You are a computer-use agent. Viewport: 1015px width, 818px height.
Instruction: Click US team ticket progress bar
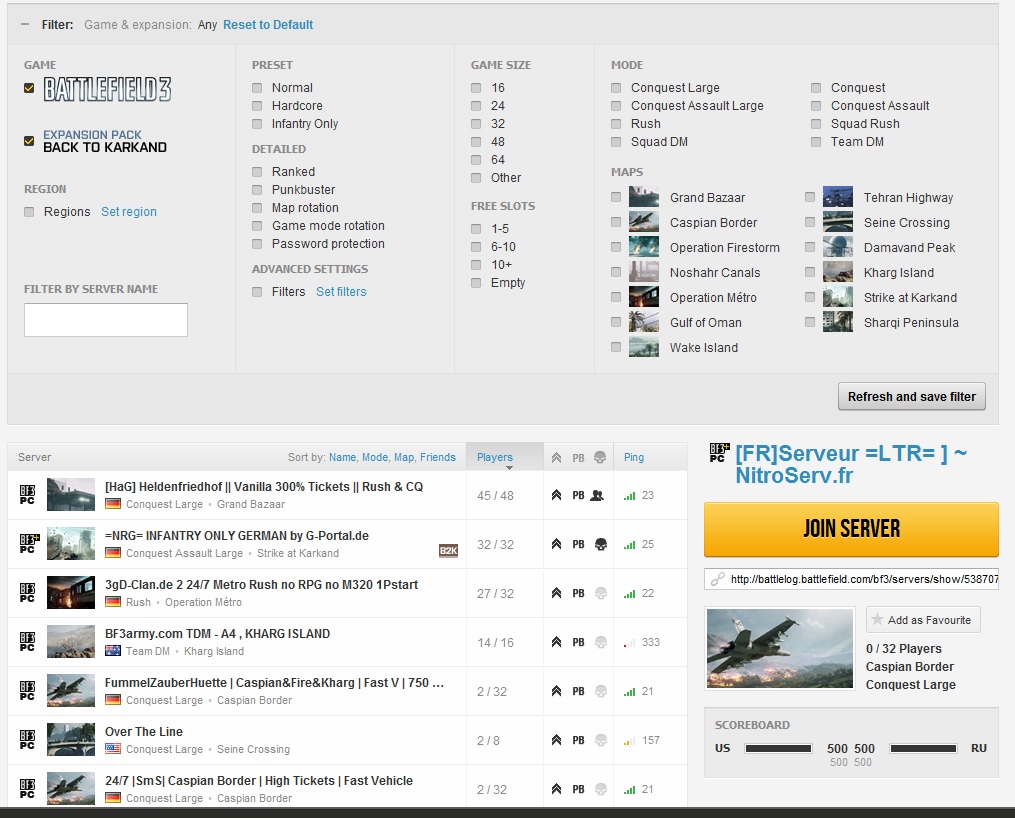click(x=778, y=749)
